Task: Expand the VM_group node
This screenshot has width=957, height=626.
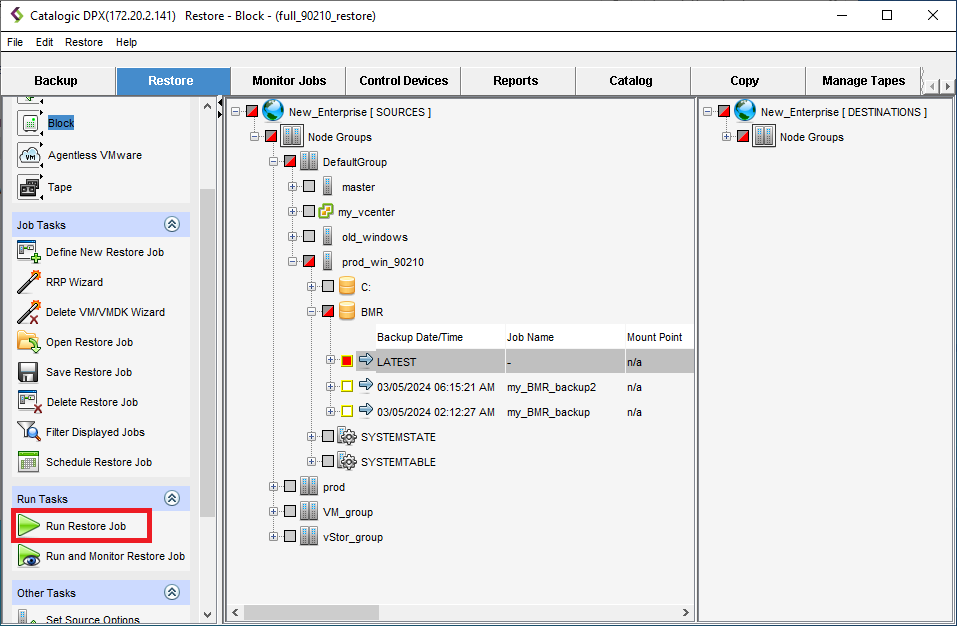Action: (274, 512)
